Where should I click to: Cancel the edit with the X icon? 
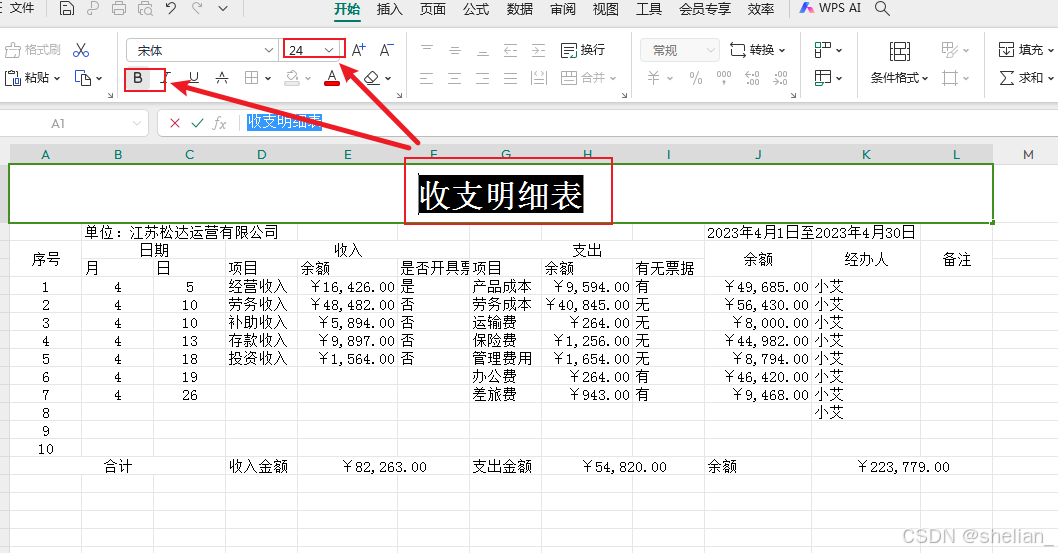coord(175,123)
